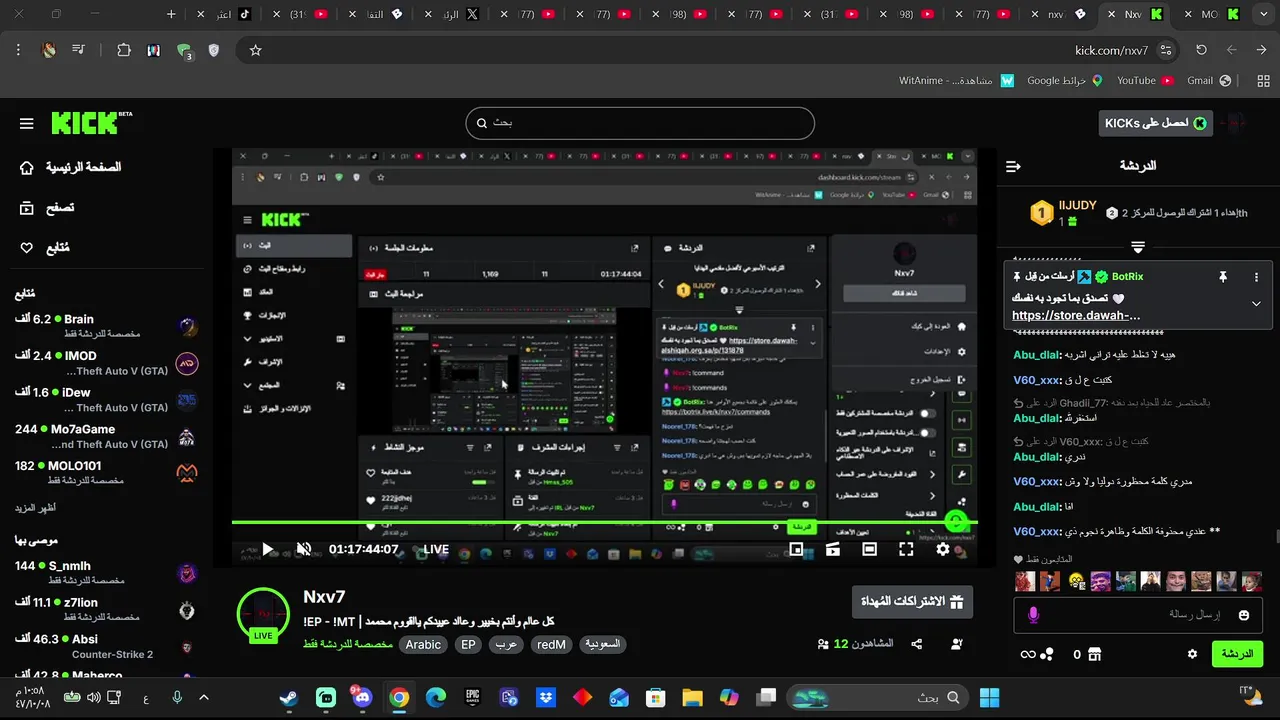Open Nxv7 channel avatar
Viewport: 1280px width, 720px height.
tap(263, 614)
